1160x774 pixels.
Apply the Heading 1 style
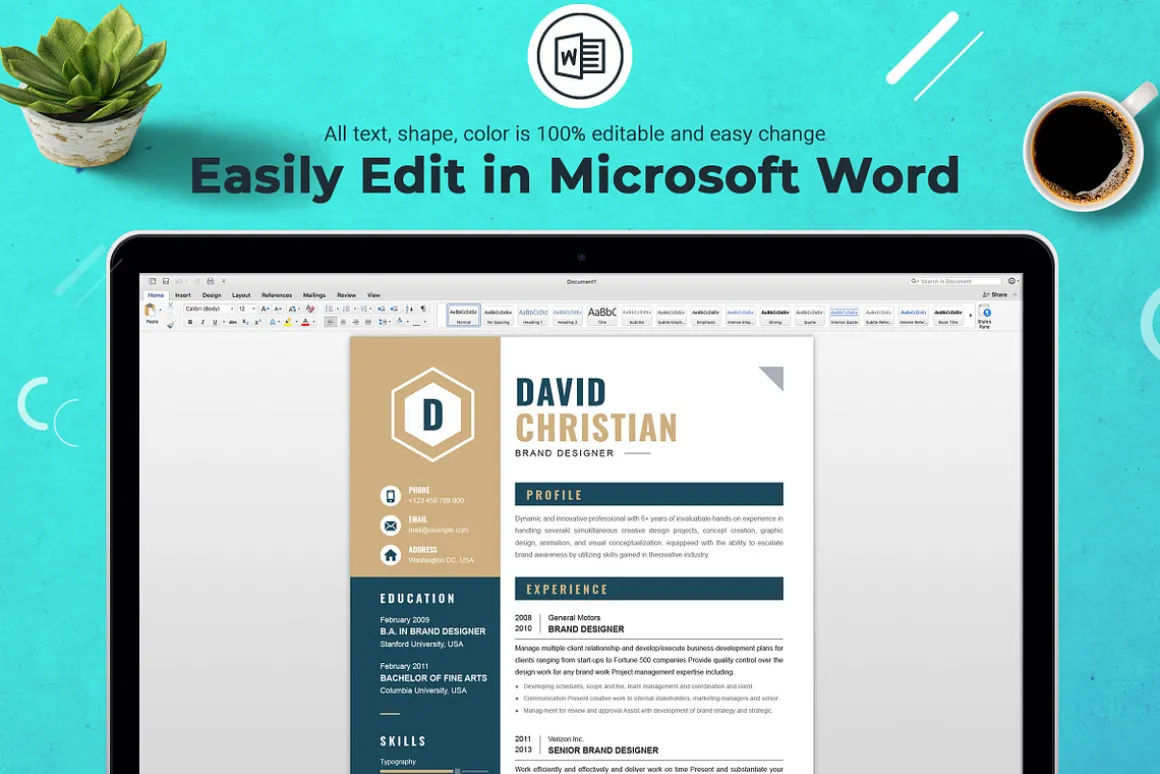click(x=533, y=315)
